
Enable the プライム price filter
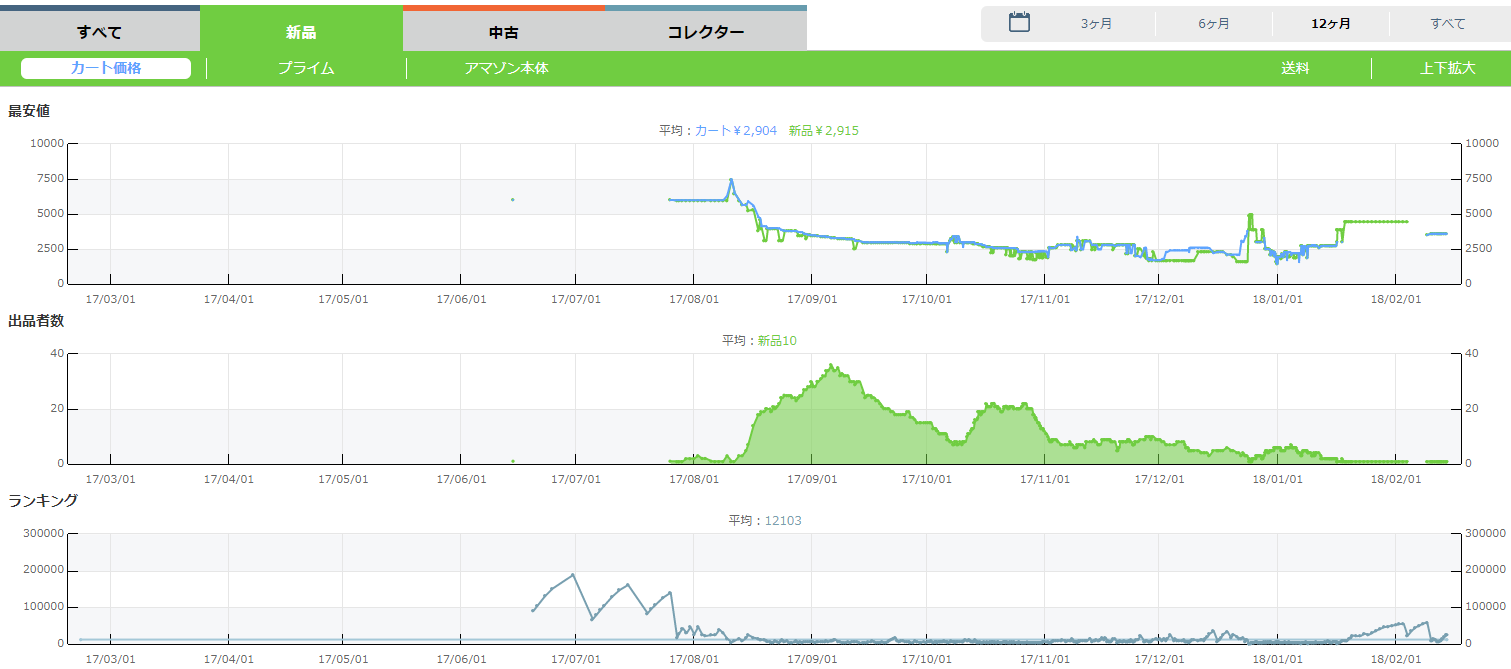(x=306, y=68)
